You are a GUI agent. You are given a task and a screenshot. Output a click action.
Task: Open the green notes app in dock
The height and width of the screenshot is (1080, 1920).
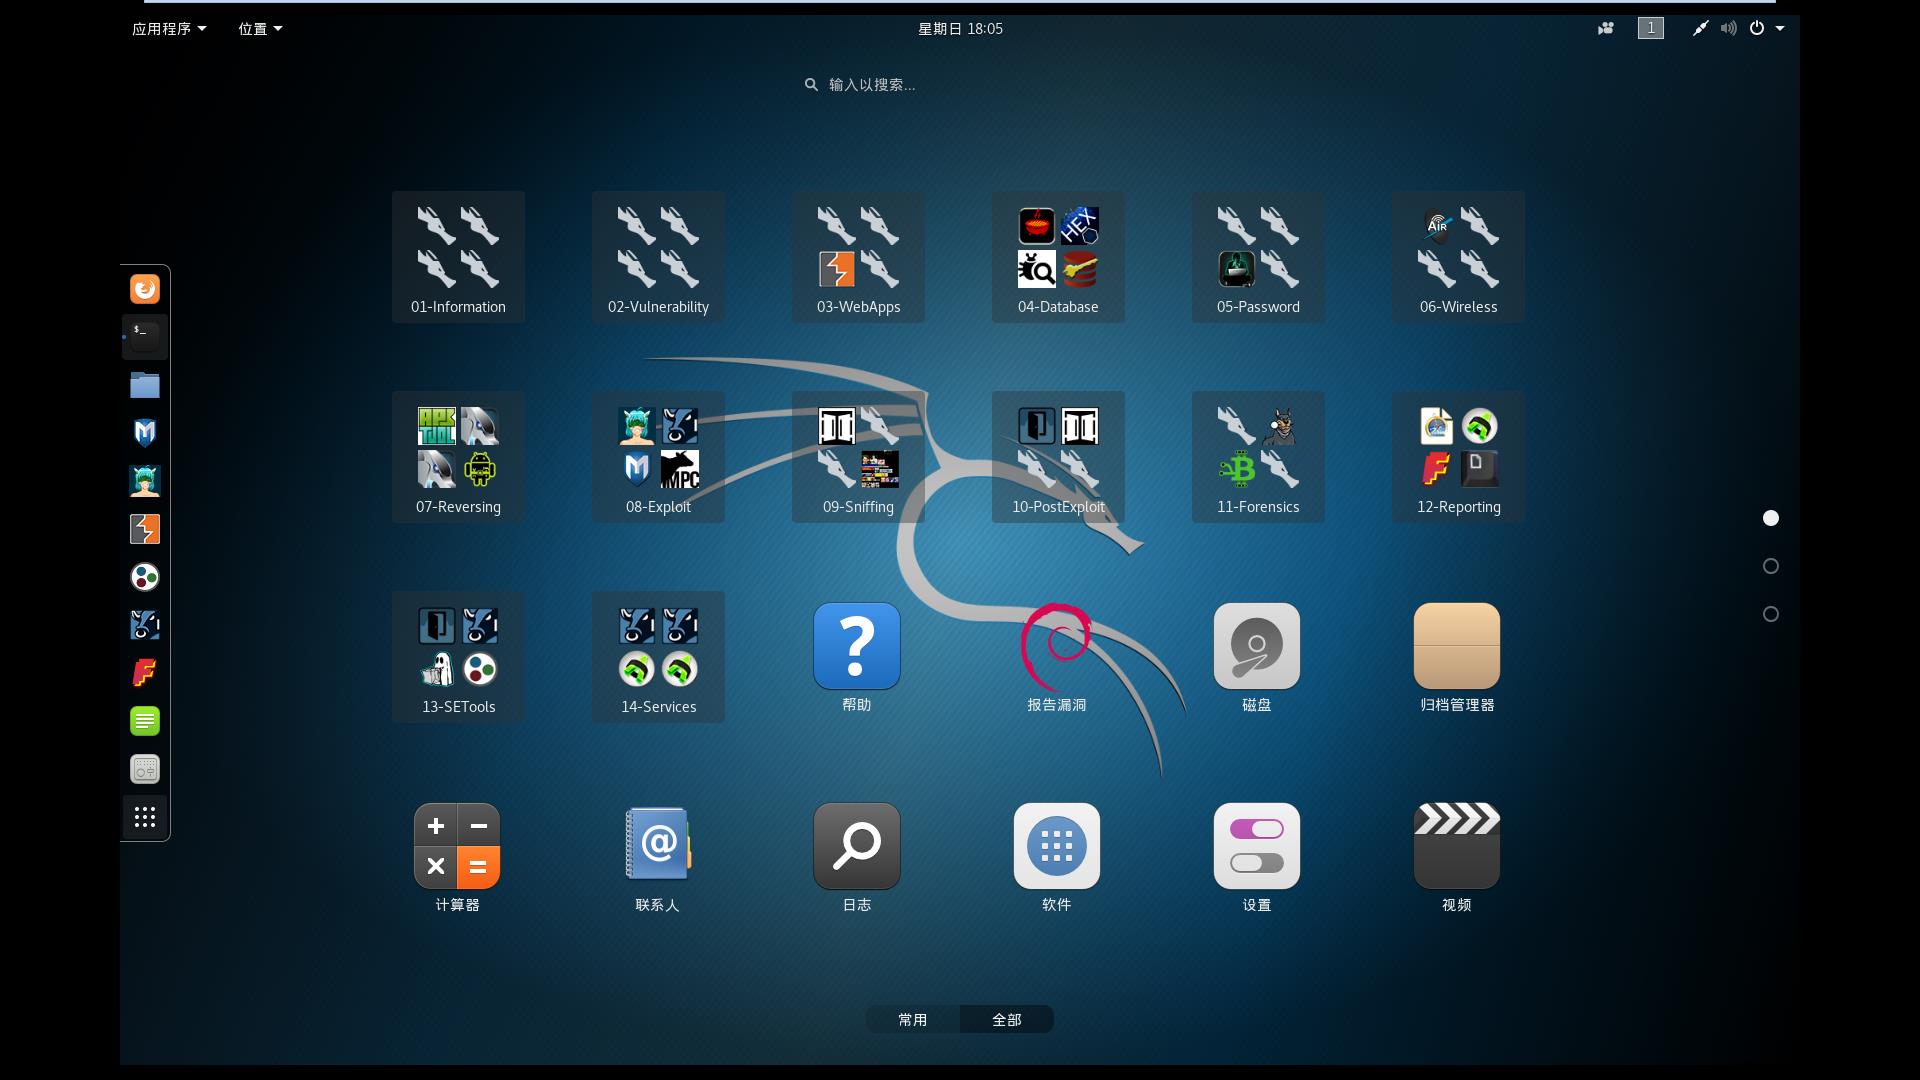pos(145,721)
